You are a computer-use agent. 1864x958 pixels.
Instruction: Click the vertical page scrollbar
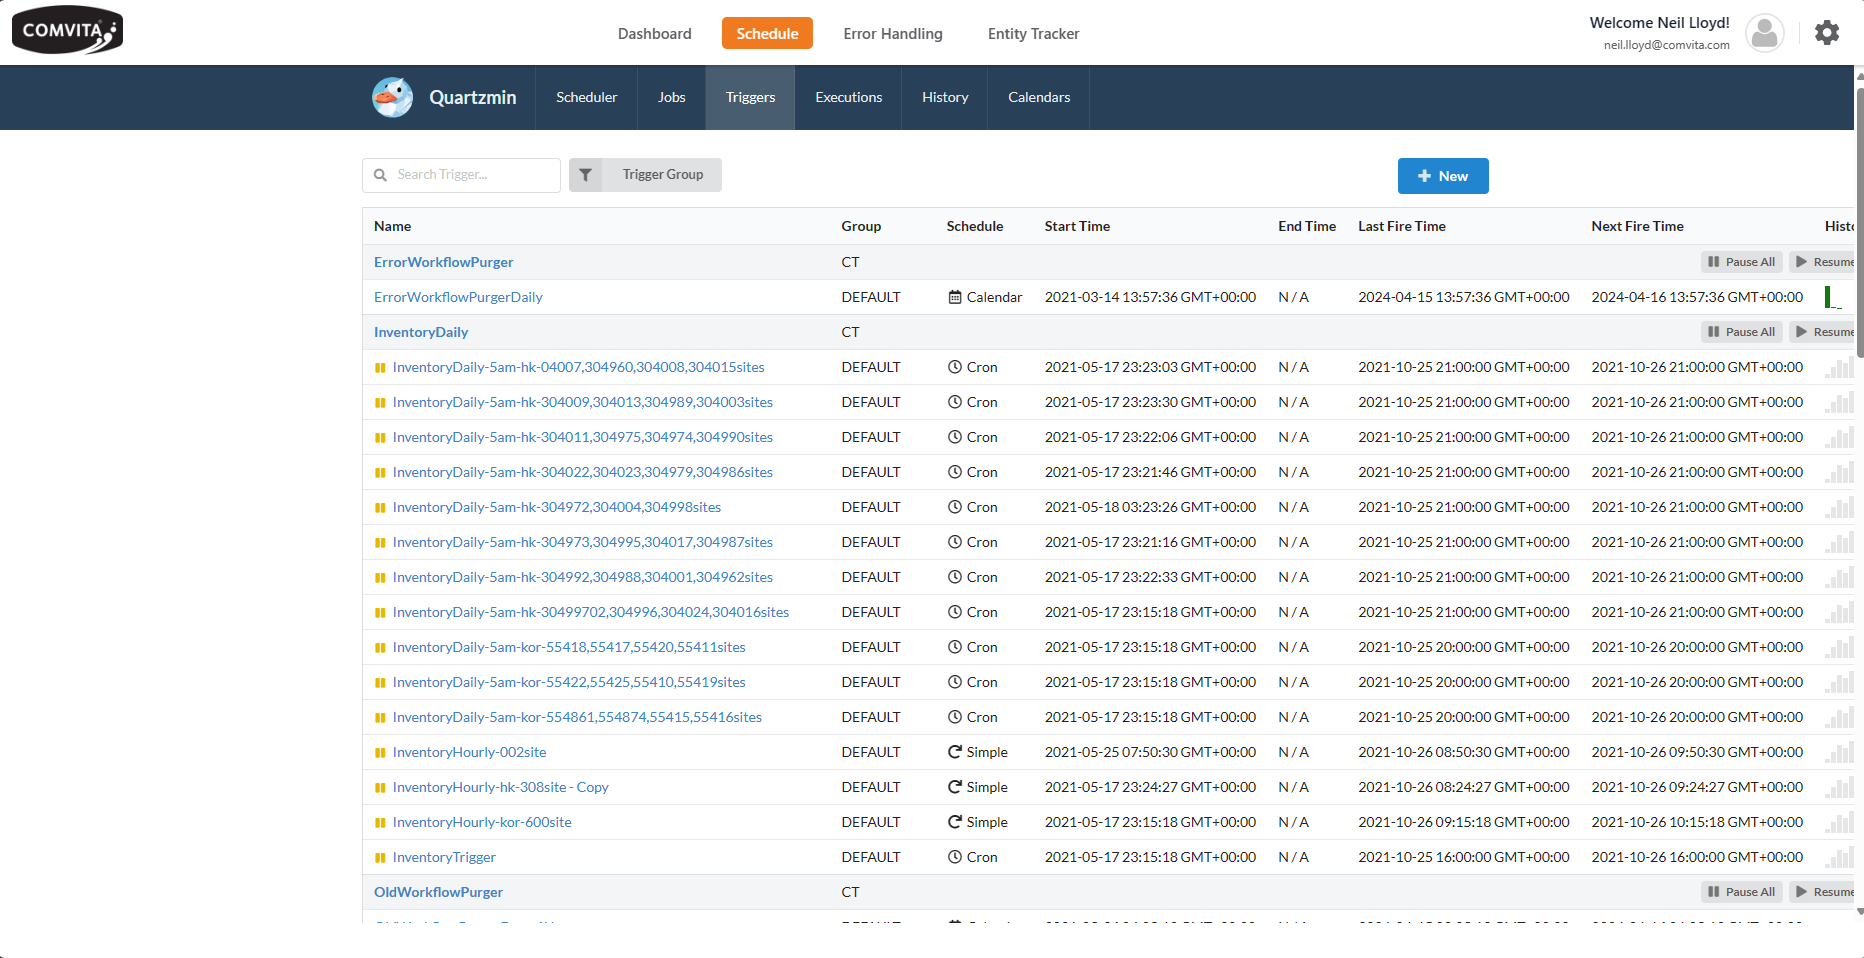[1859, 220]
